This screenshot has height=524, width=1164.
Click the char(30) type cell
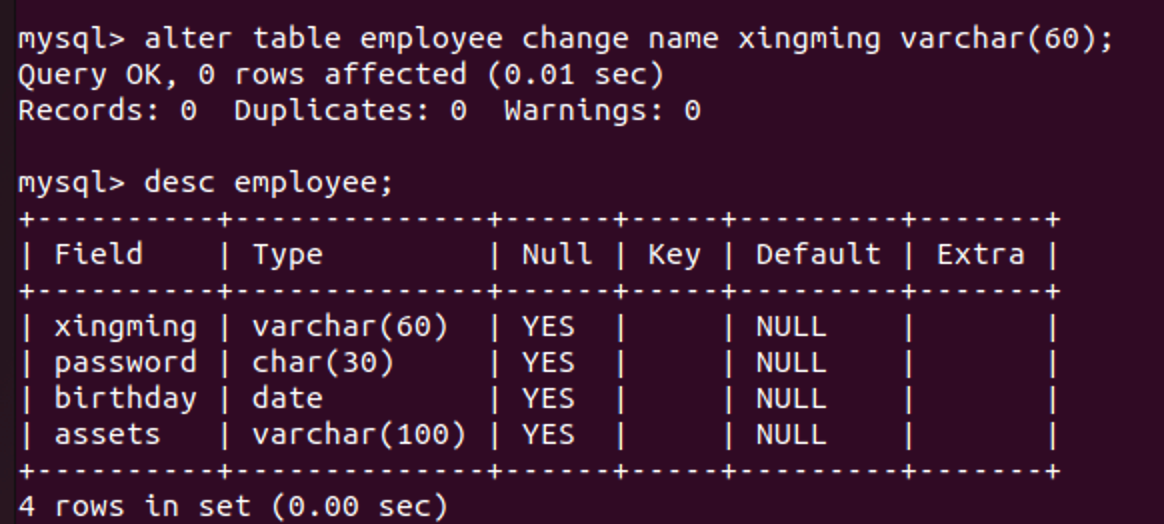pyautogui.click(x=323, y=363)
